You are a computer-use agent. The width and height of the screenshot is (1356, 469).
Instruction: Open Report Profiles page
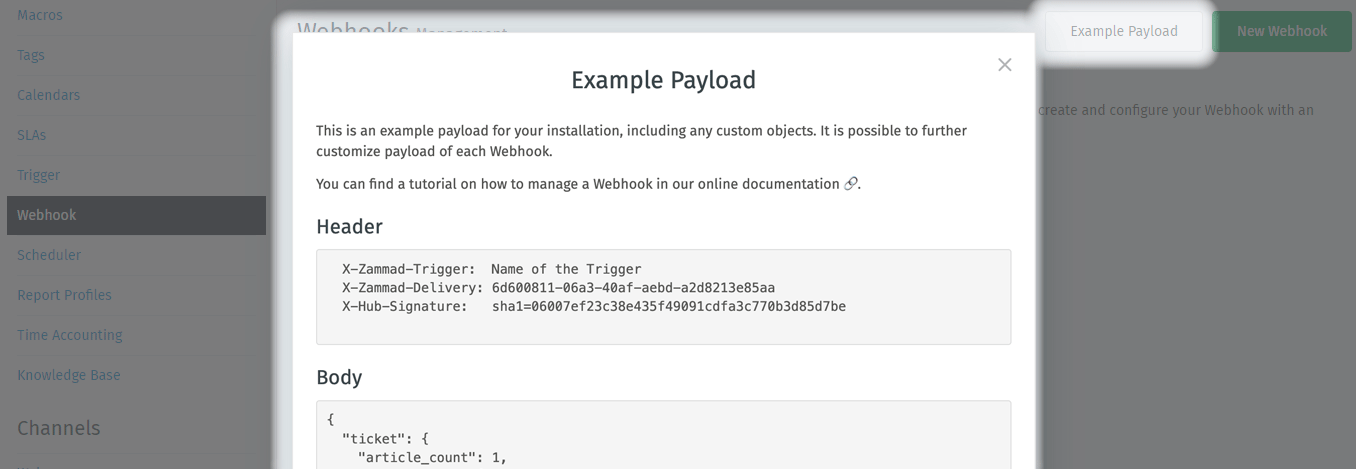point(64,295)
